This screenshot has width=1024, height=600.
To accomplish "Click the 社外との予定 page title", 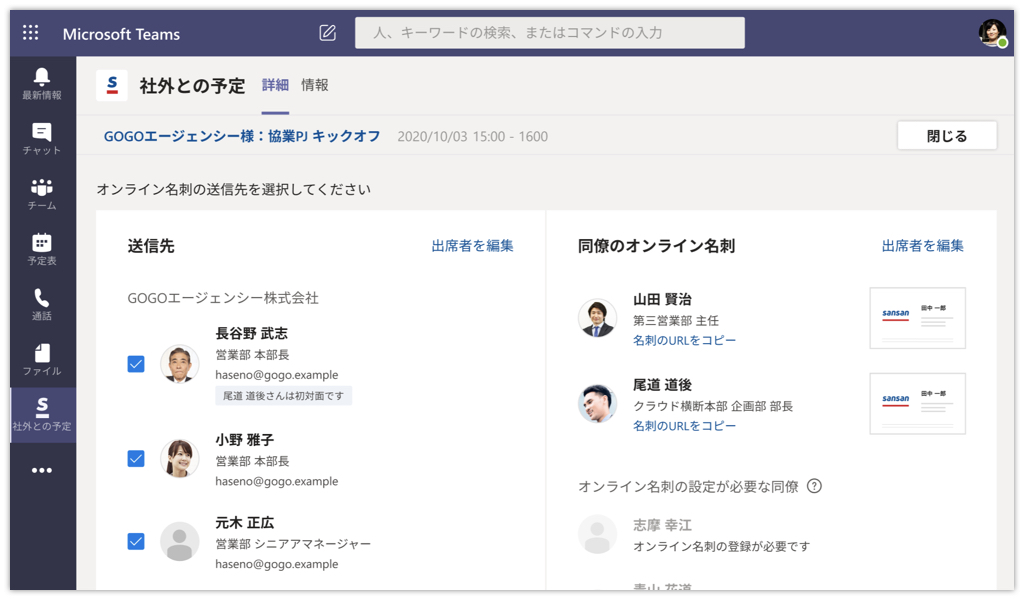I will [192, 86].
